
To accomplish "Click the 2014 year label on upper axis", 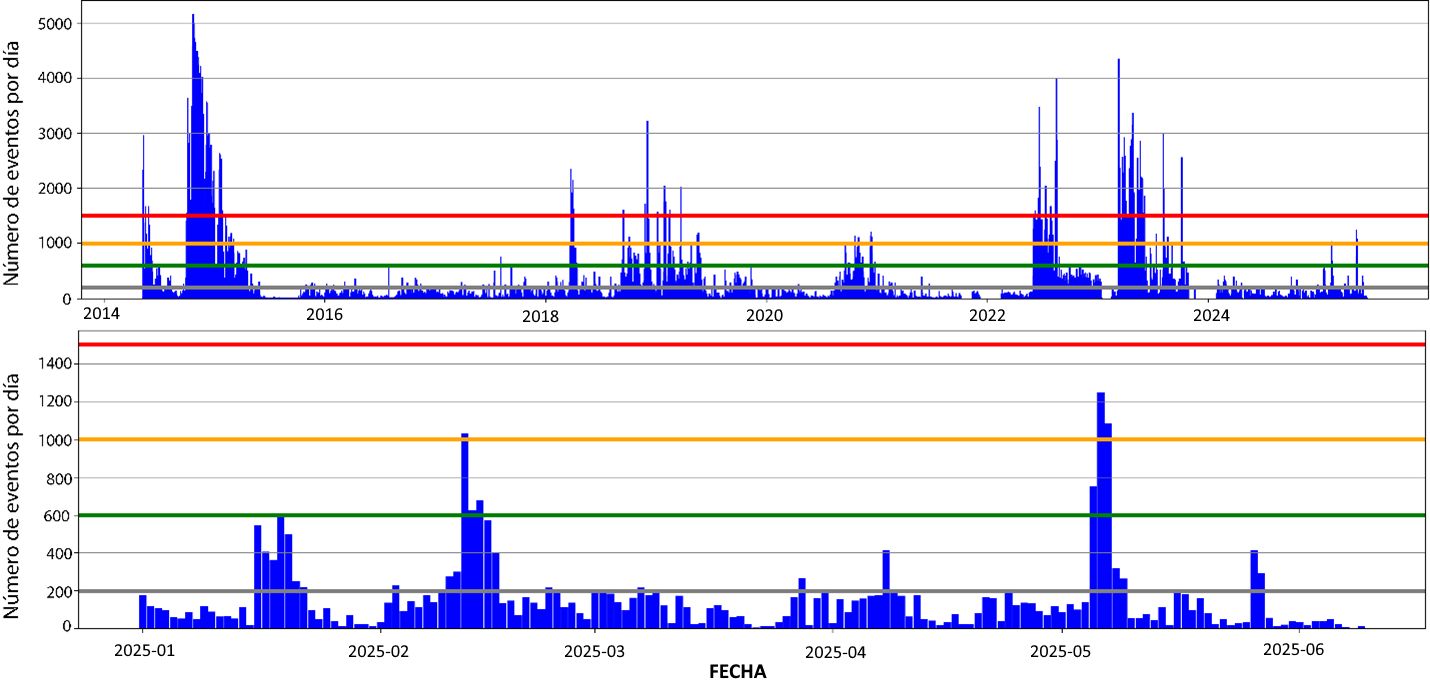I will click(101, 316).
